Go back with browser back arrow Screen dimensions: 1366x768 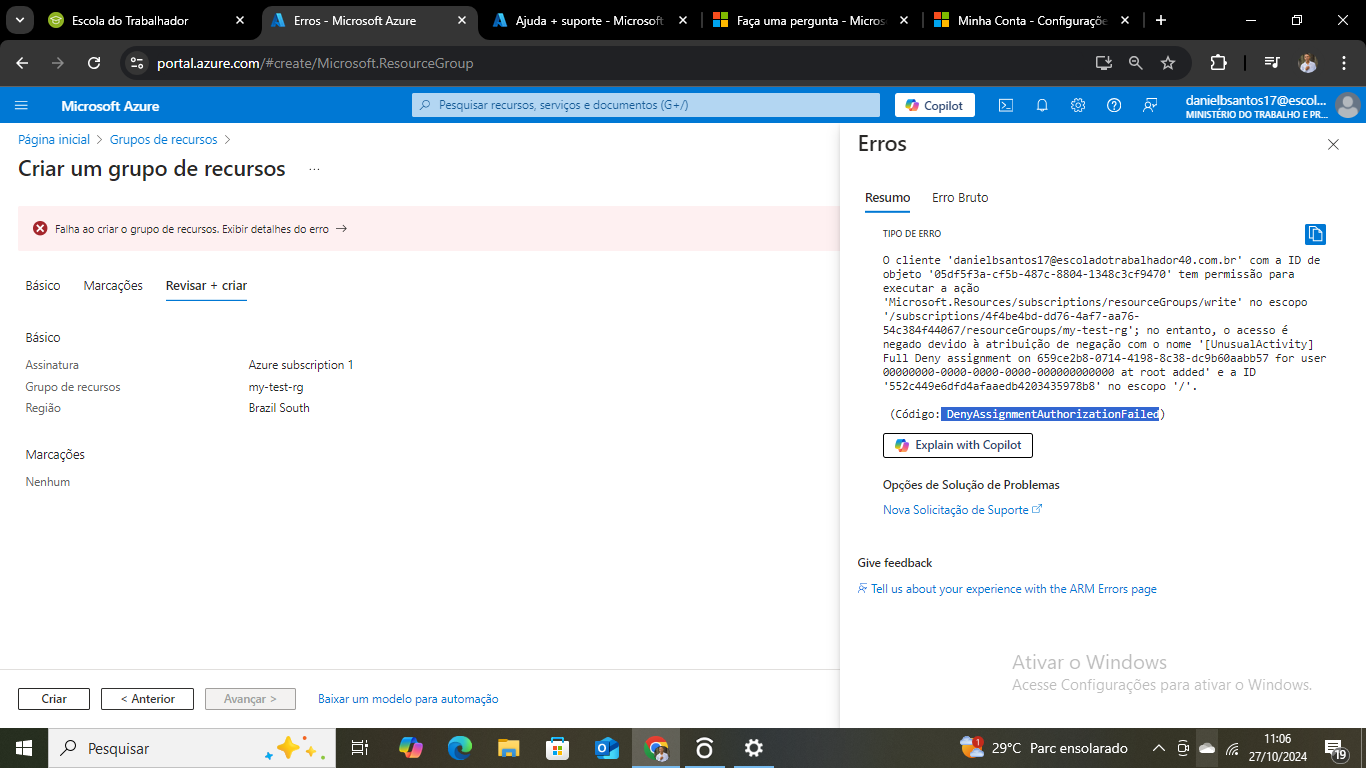(x=22, y=63)
